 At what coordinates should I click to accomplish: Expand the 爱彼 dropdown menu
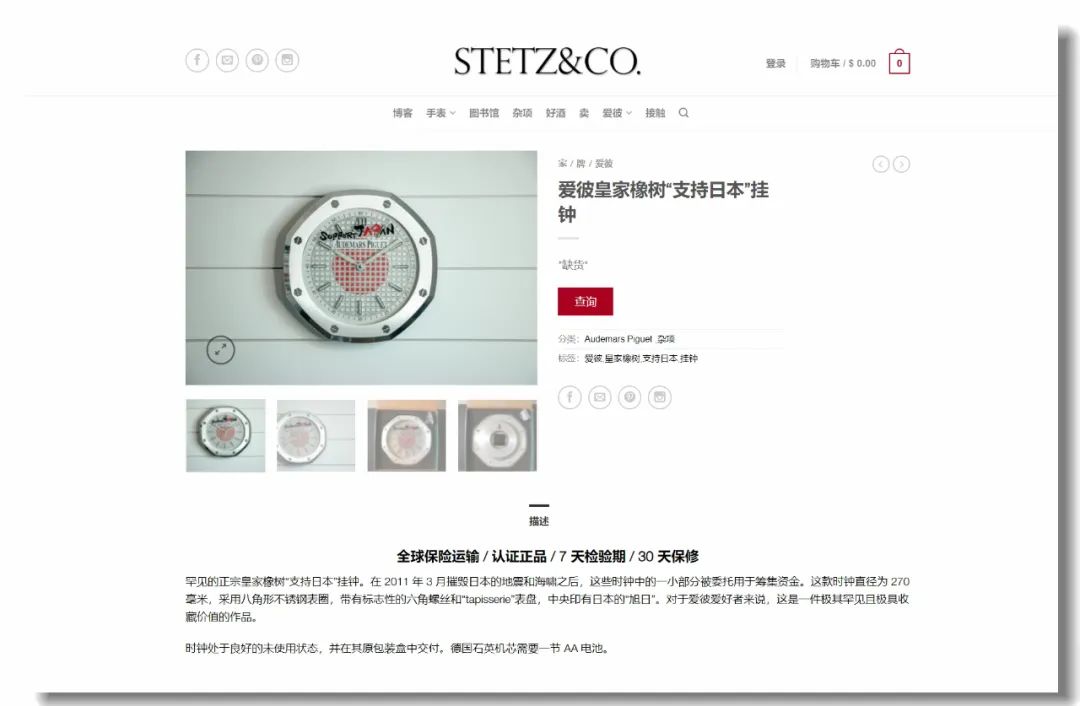pos(616,113)
